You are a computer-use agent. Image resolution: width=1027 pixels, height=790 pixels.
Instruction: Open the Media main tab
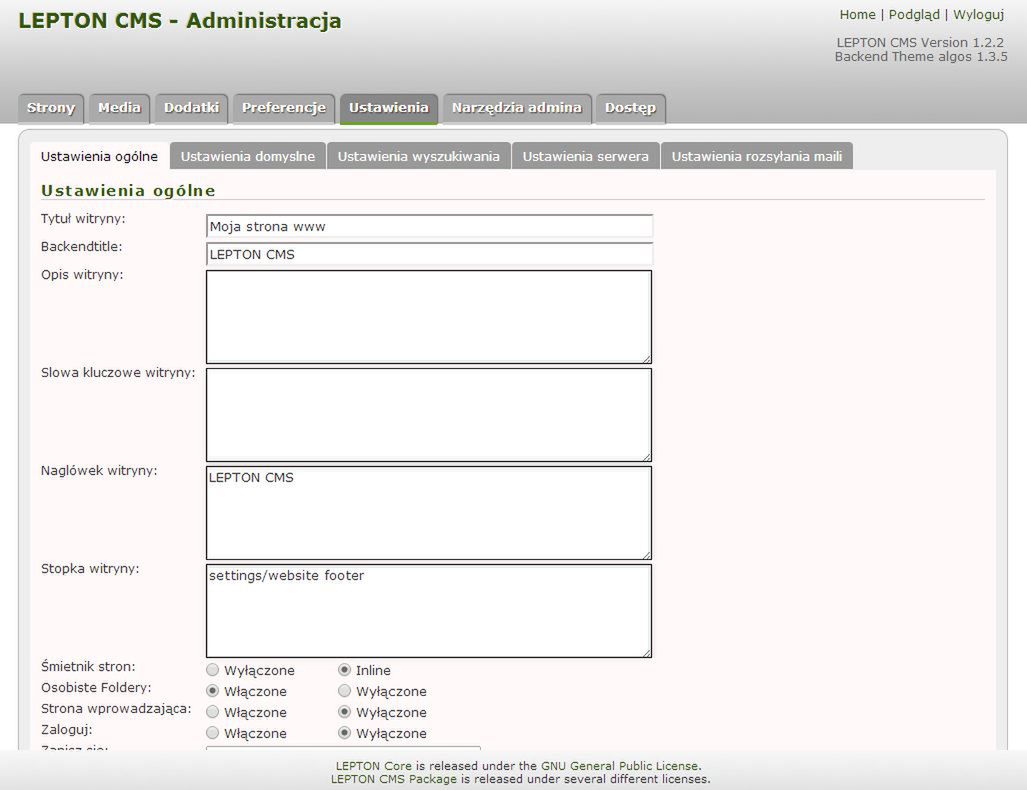coord(119,108)
